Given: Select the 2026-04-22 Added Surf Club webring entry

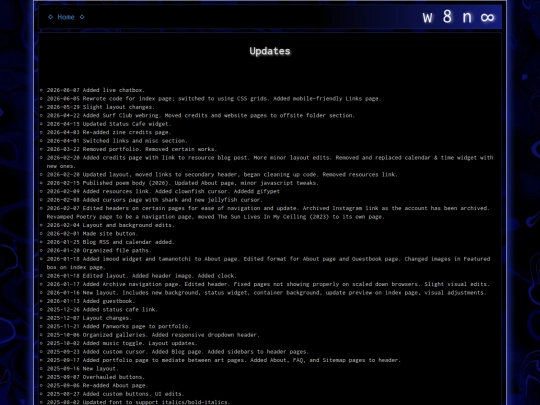Looking at the screenshot, I should coord(201,115).
